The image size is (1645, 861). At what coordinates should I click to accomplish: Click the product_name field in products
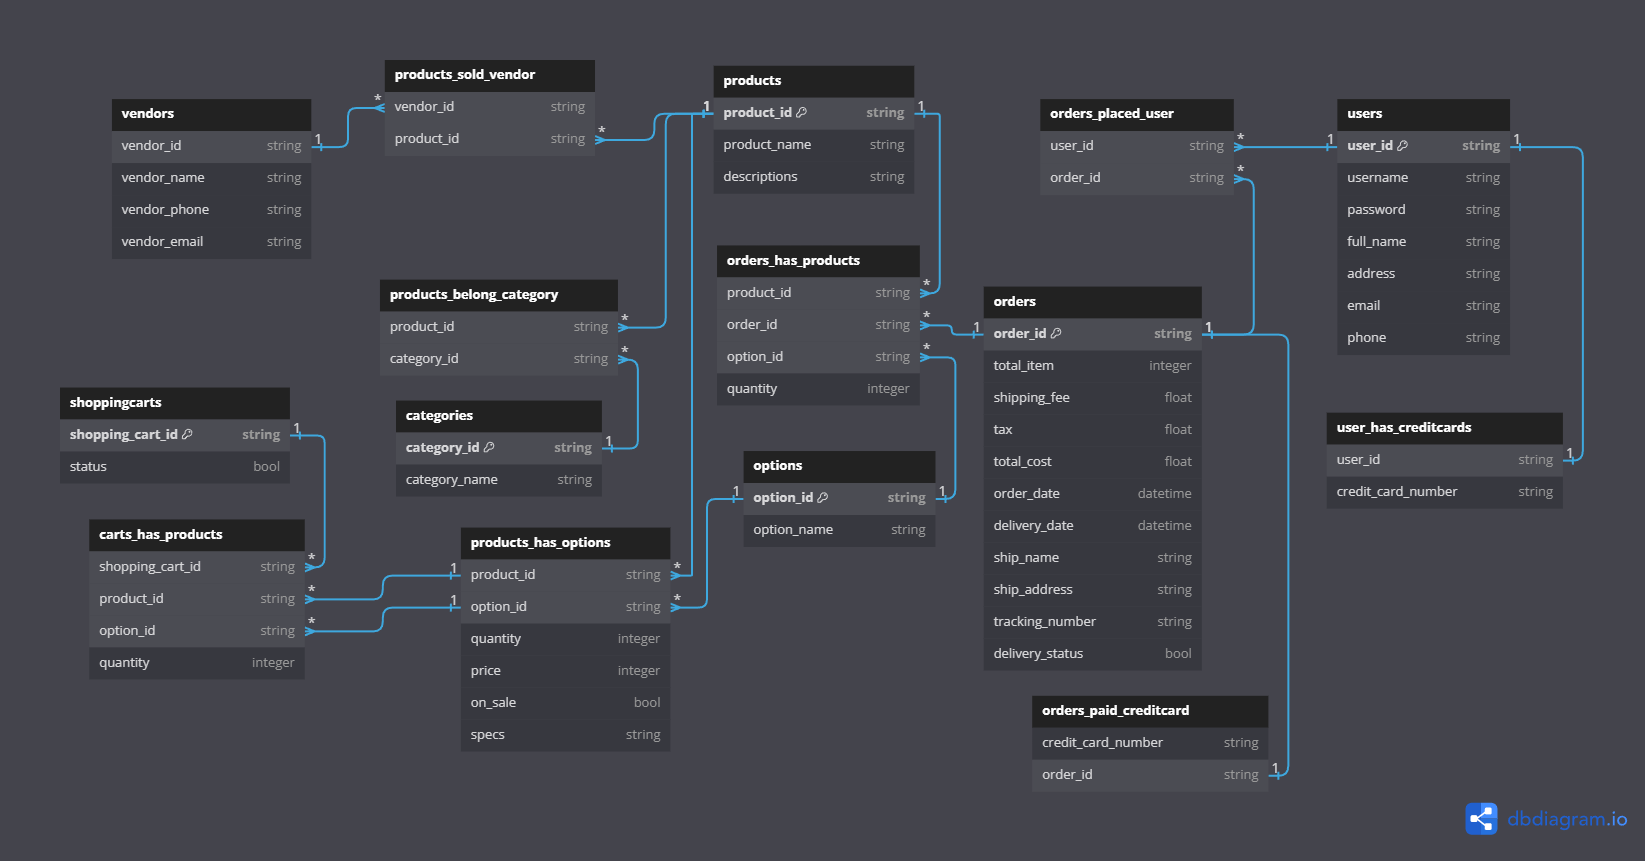(x=814, y=145)
